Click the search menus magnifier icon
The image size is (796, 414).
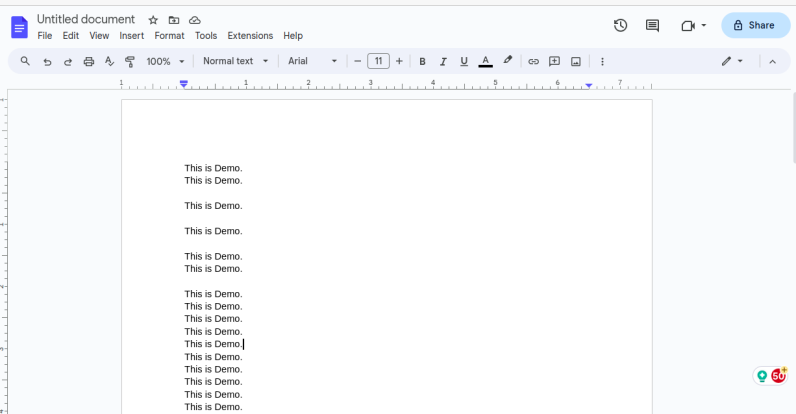[x=25, y=61]
